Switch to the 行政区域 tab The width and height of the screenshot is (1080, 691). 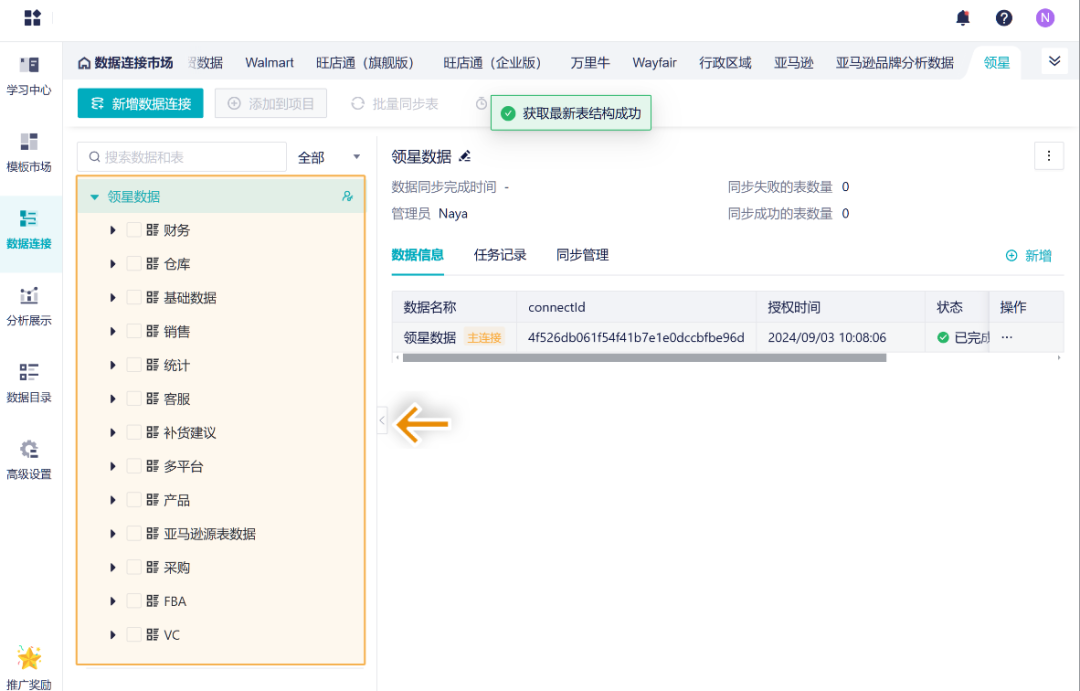(x=725, y=63)
